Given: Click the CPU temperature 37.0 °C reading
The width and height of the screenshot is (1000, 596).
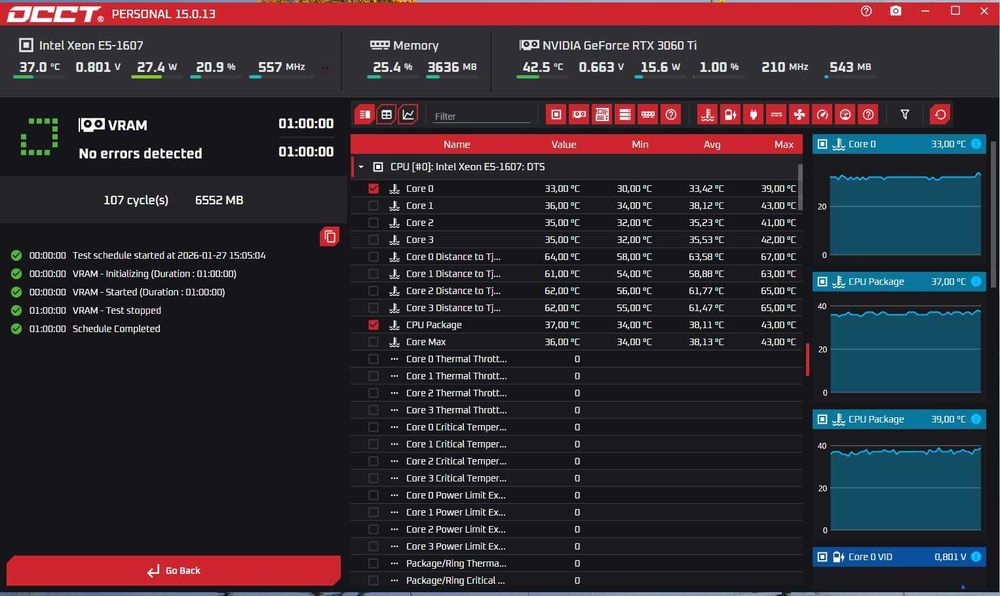Looking at the screenshot, I should pos(39,67).
